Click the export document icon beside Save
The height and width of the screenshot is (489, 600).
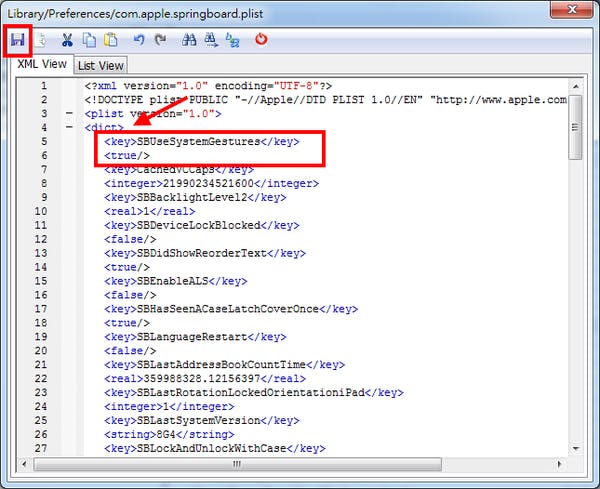(41, 40)
